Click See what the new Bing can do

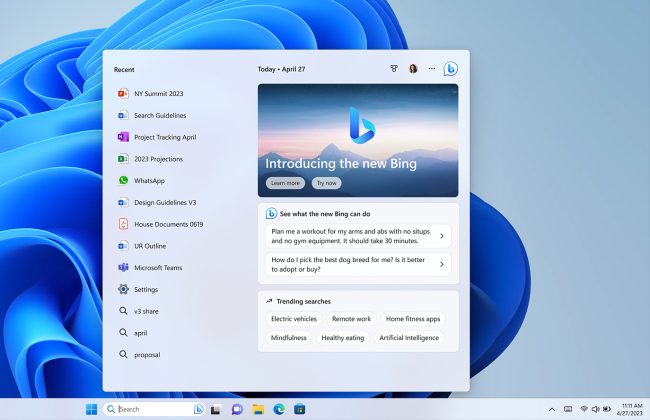click(x=325, y=214)
